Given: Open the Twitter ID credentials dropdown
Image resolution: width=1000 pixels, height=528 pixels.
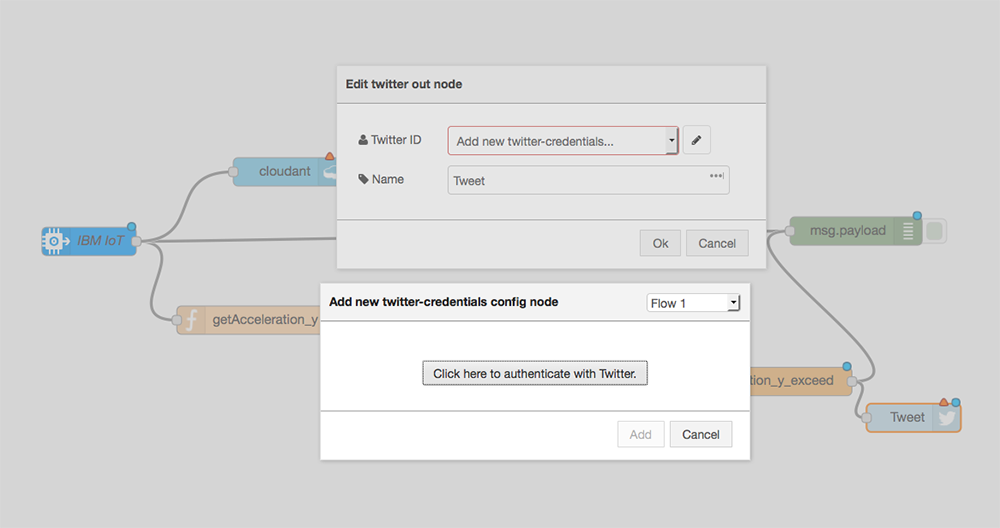Looking at the screenshot, I should coord(563,141).
